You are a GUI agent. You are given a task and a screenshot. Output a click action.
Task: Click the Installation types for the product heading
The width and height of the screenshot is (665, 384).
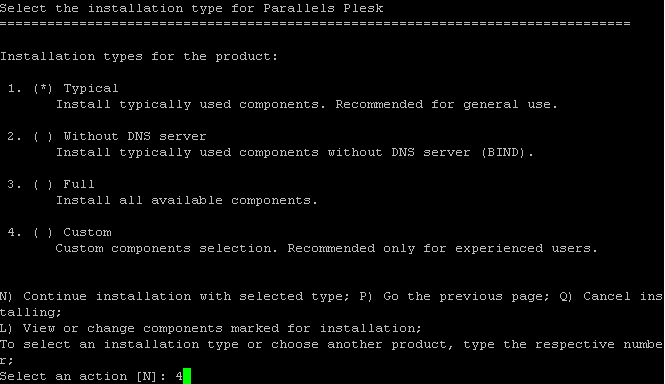pyautogui.click(x=139, y=56)
